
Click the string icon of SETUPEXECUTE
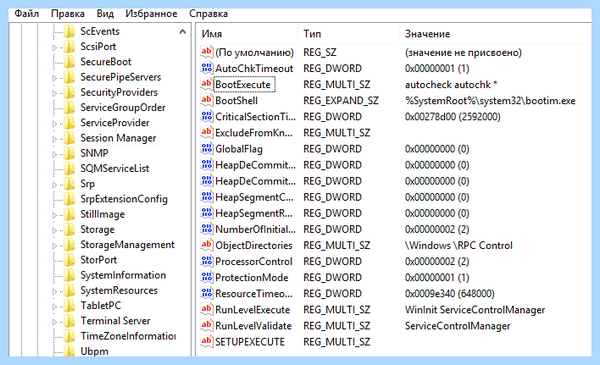pyautogui.click(x=207, y=341)
